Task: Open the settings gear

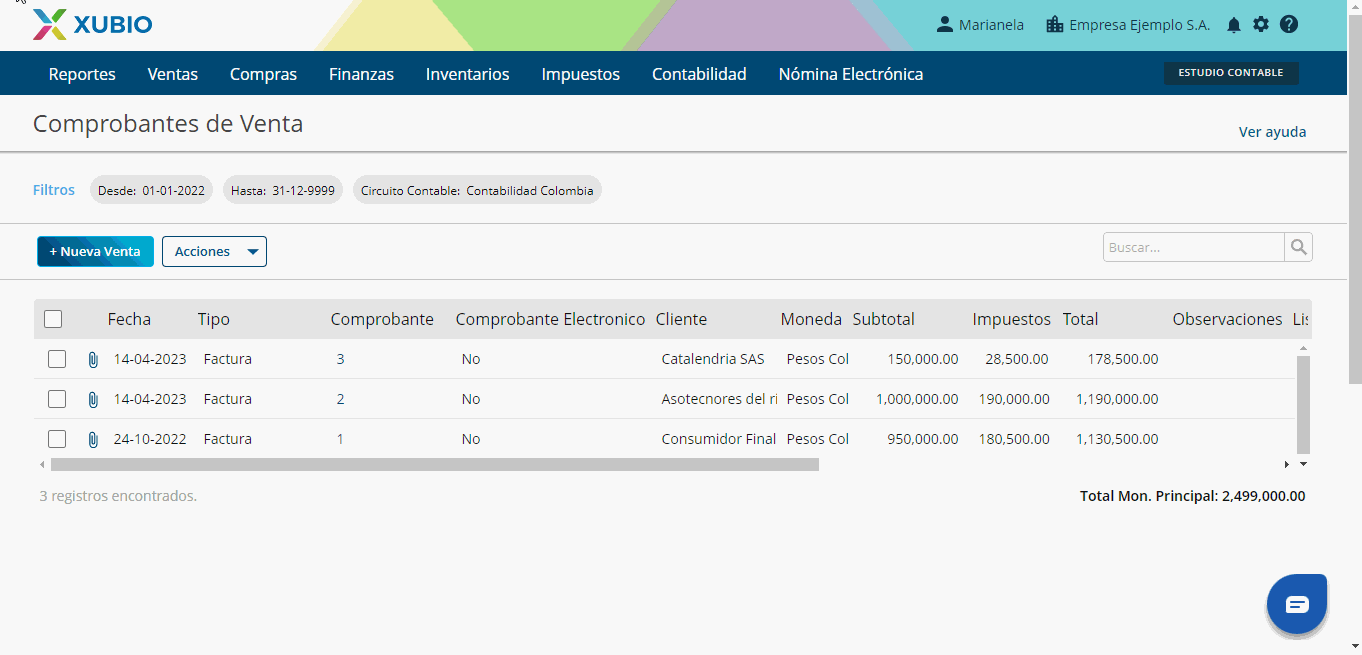Action: click(x=1261, y=24)
